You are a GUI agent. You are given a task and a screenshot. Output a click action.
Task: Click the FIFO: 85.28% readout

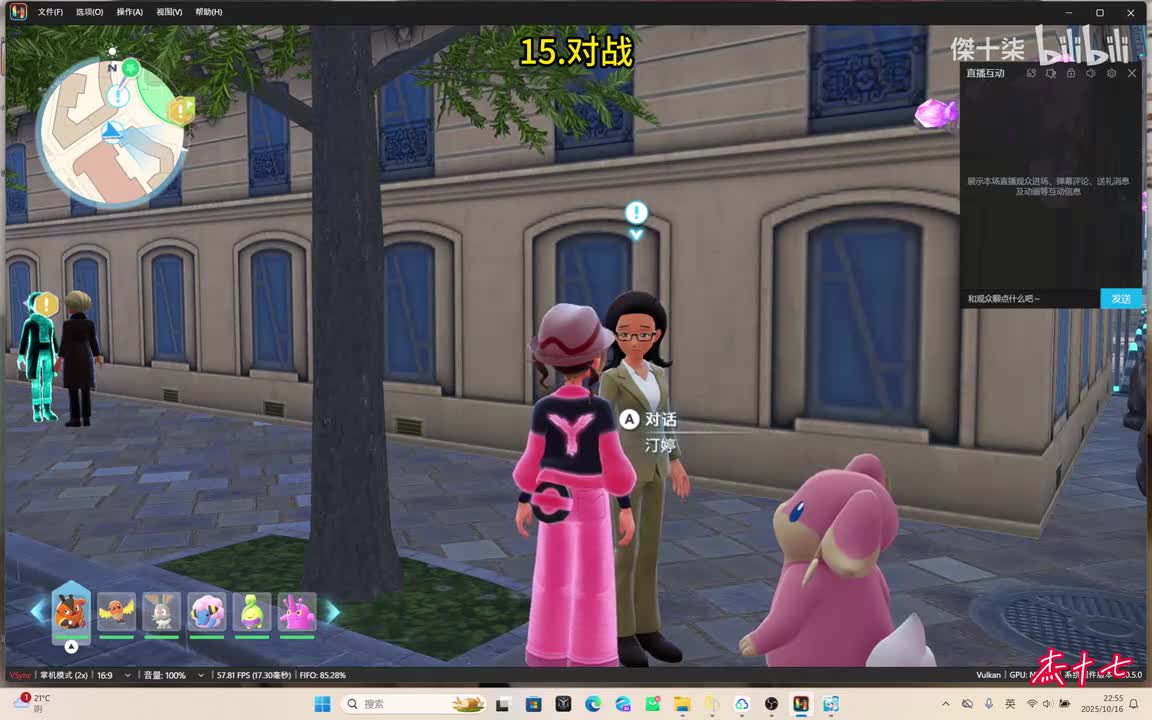(323, 675)
